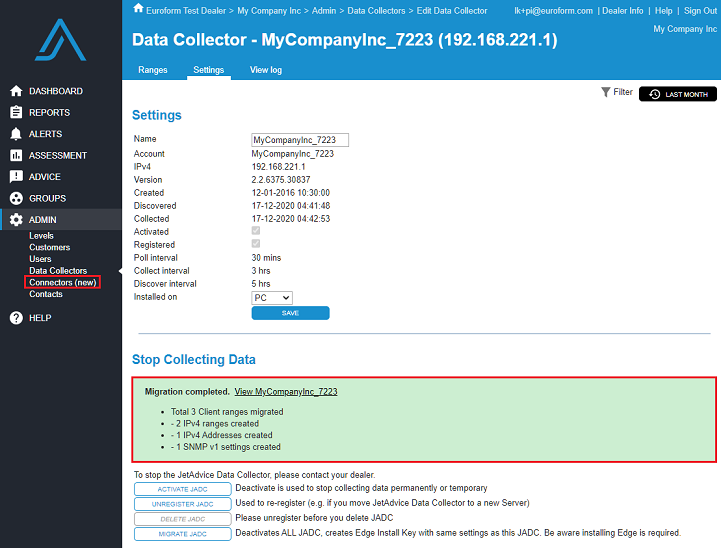Click My Company Inc breadcrumb

269,11
